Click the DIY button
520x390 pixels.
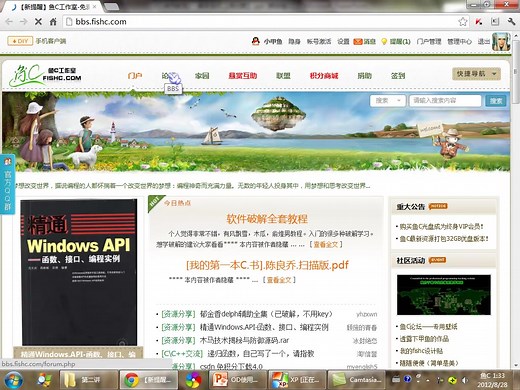(20, 41)
